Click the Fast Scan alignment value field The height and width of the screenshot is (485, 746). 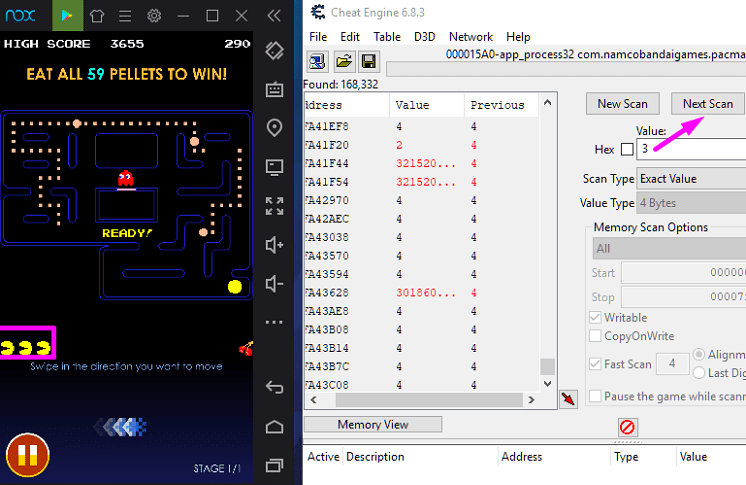pos(672,364)
